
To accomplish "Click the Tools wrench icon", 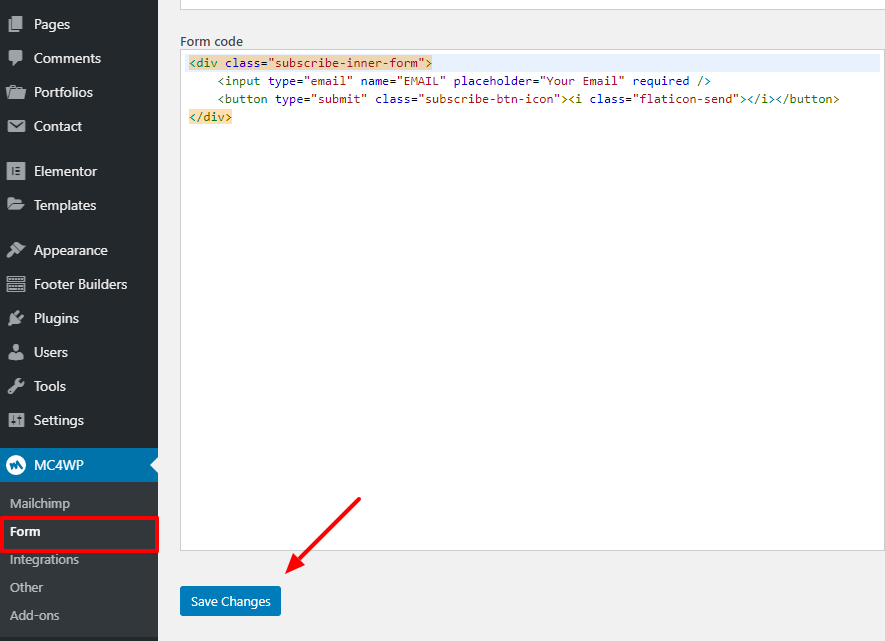I will (x=16, y=386).
